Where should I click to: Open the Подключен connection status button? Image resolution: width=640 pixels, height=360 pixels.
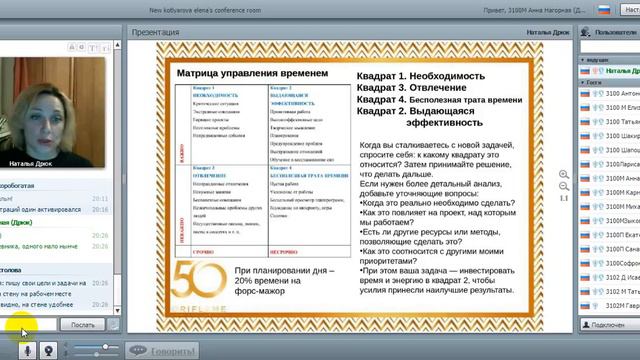(610, 325)
